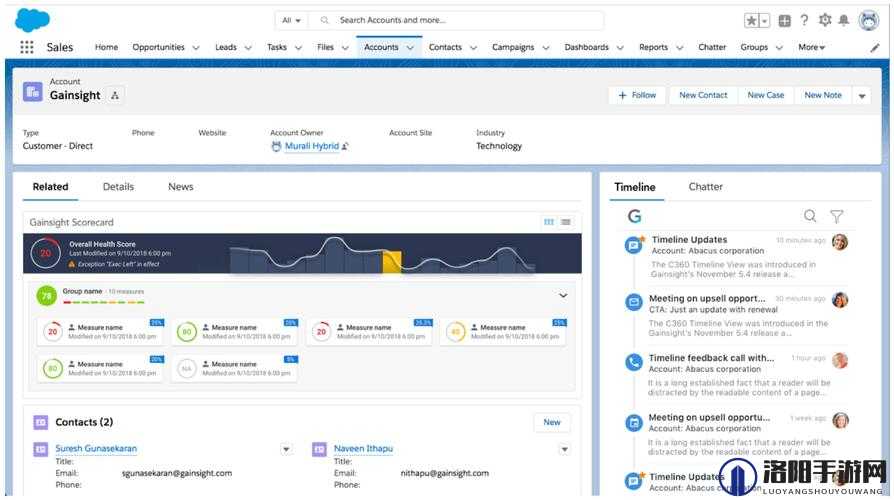Click the yellow highlighted bar in health chart
Screen dimensions: 894x500
tap(392, 262)
